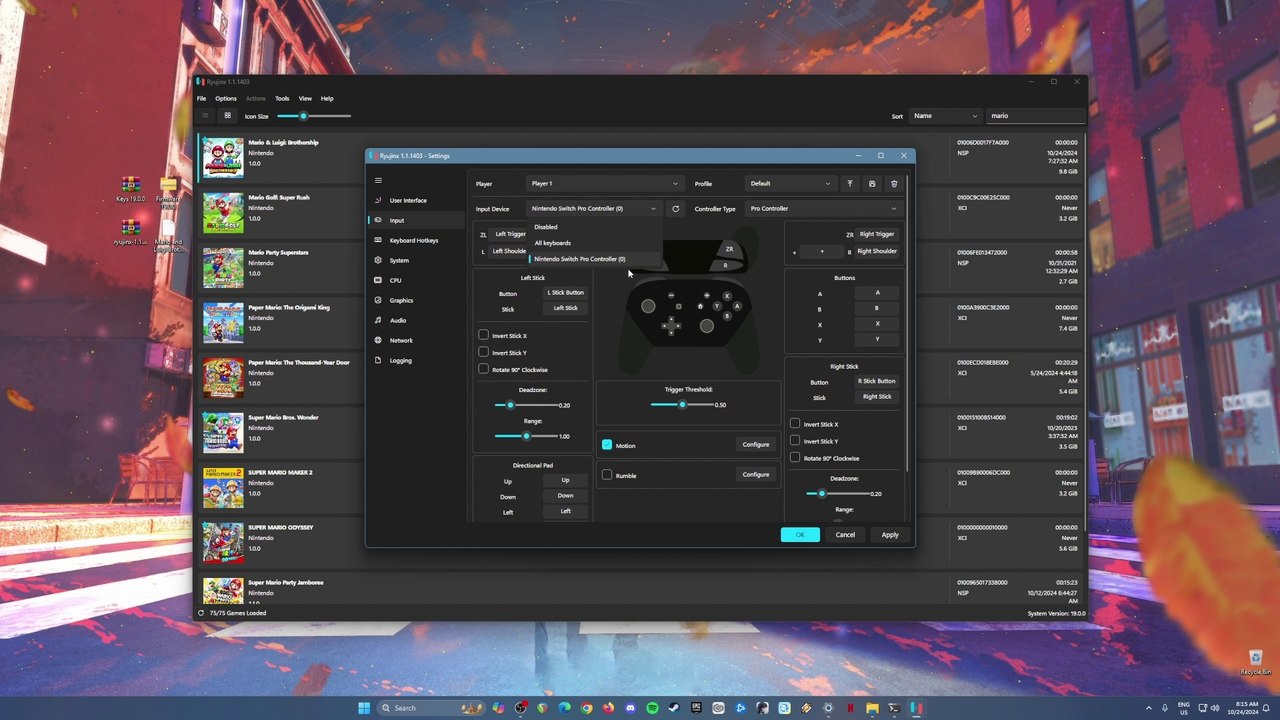
Task: Choose All keyboards from input device list
Action: [x=594, y=243]
